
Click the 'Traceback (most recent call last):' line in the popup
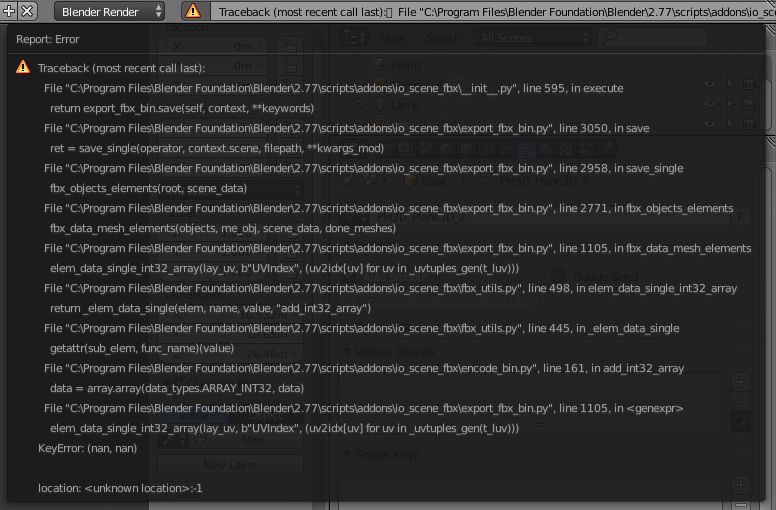tap(121, 68)
